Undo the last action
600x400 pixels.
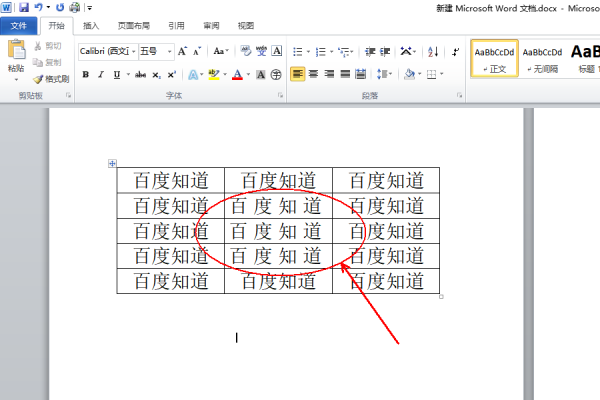coord(39,7)
